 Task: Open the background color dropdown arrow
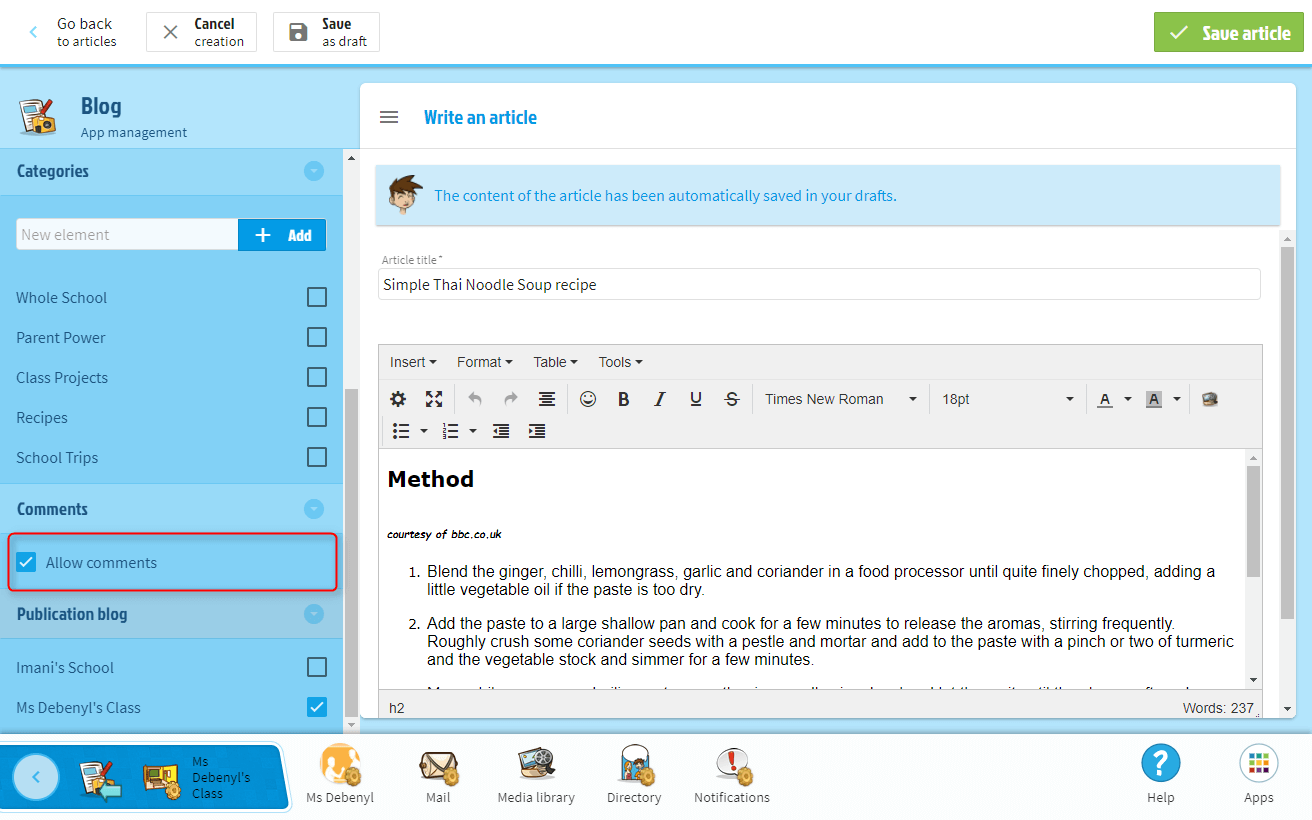tap(1177, 399)
